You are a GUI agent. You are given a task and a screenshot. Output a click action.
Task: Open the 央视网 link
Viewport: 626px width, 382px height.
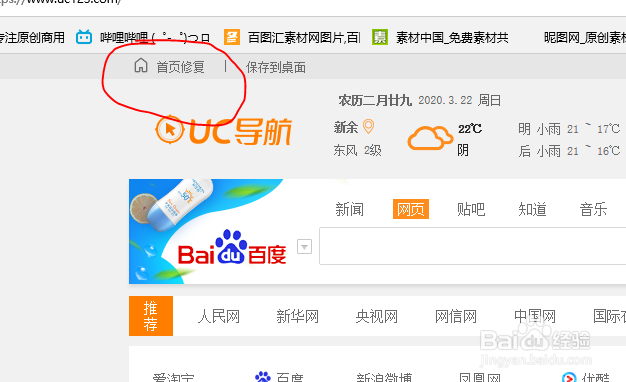[x=376, y=316]
